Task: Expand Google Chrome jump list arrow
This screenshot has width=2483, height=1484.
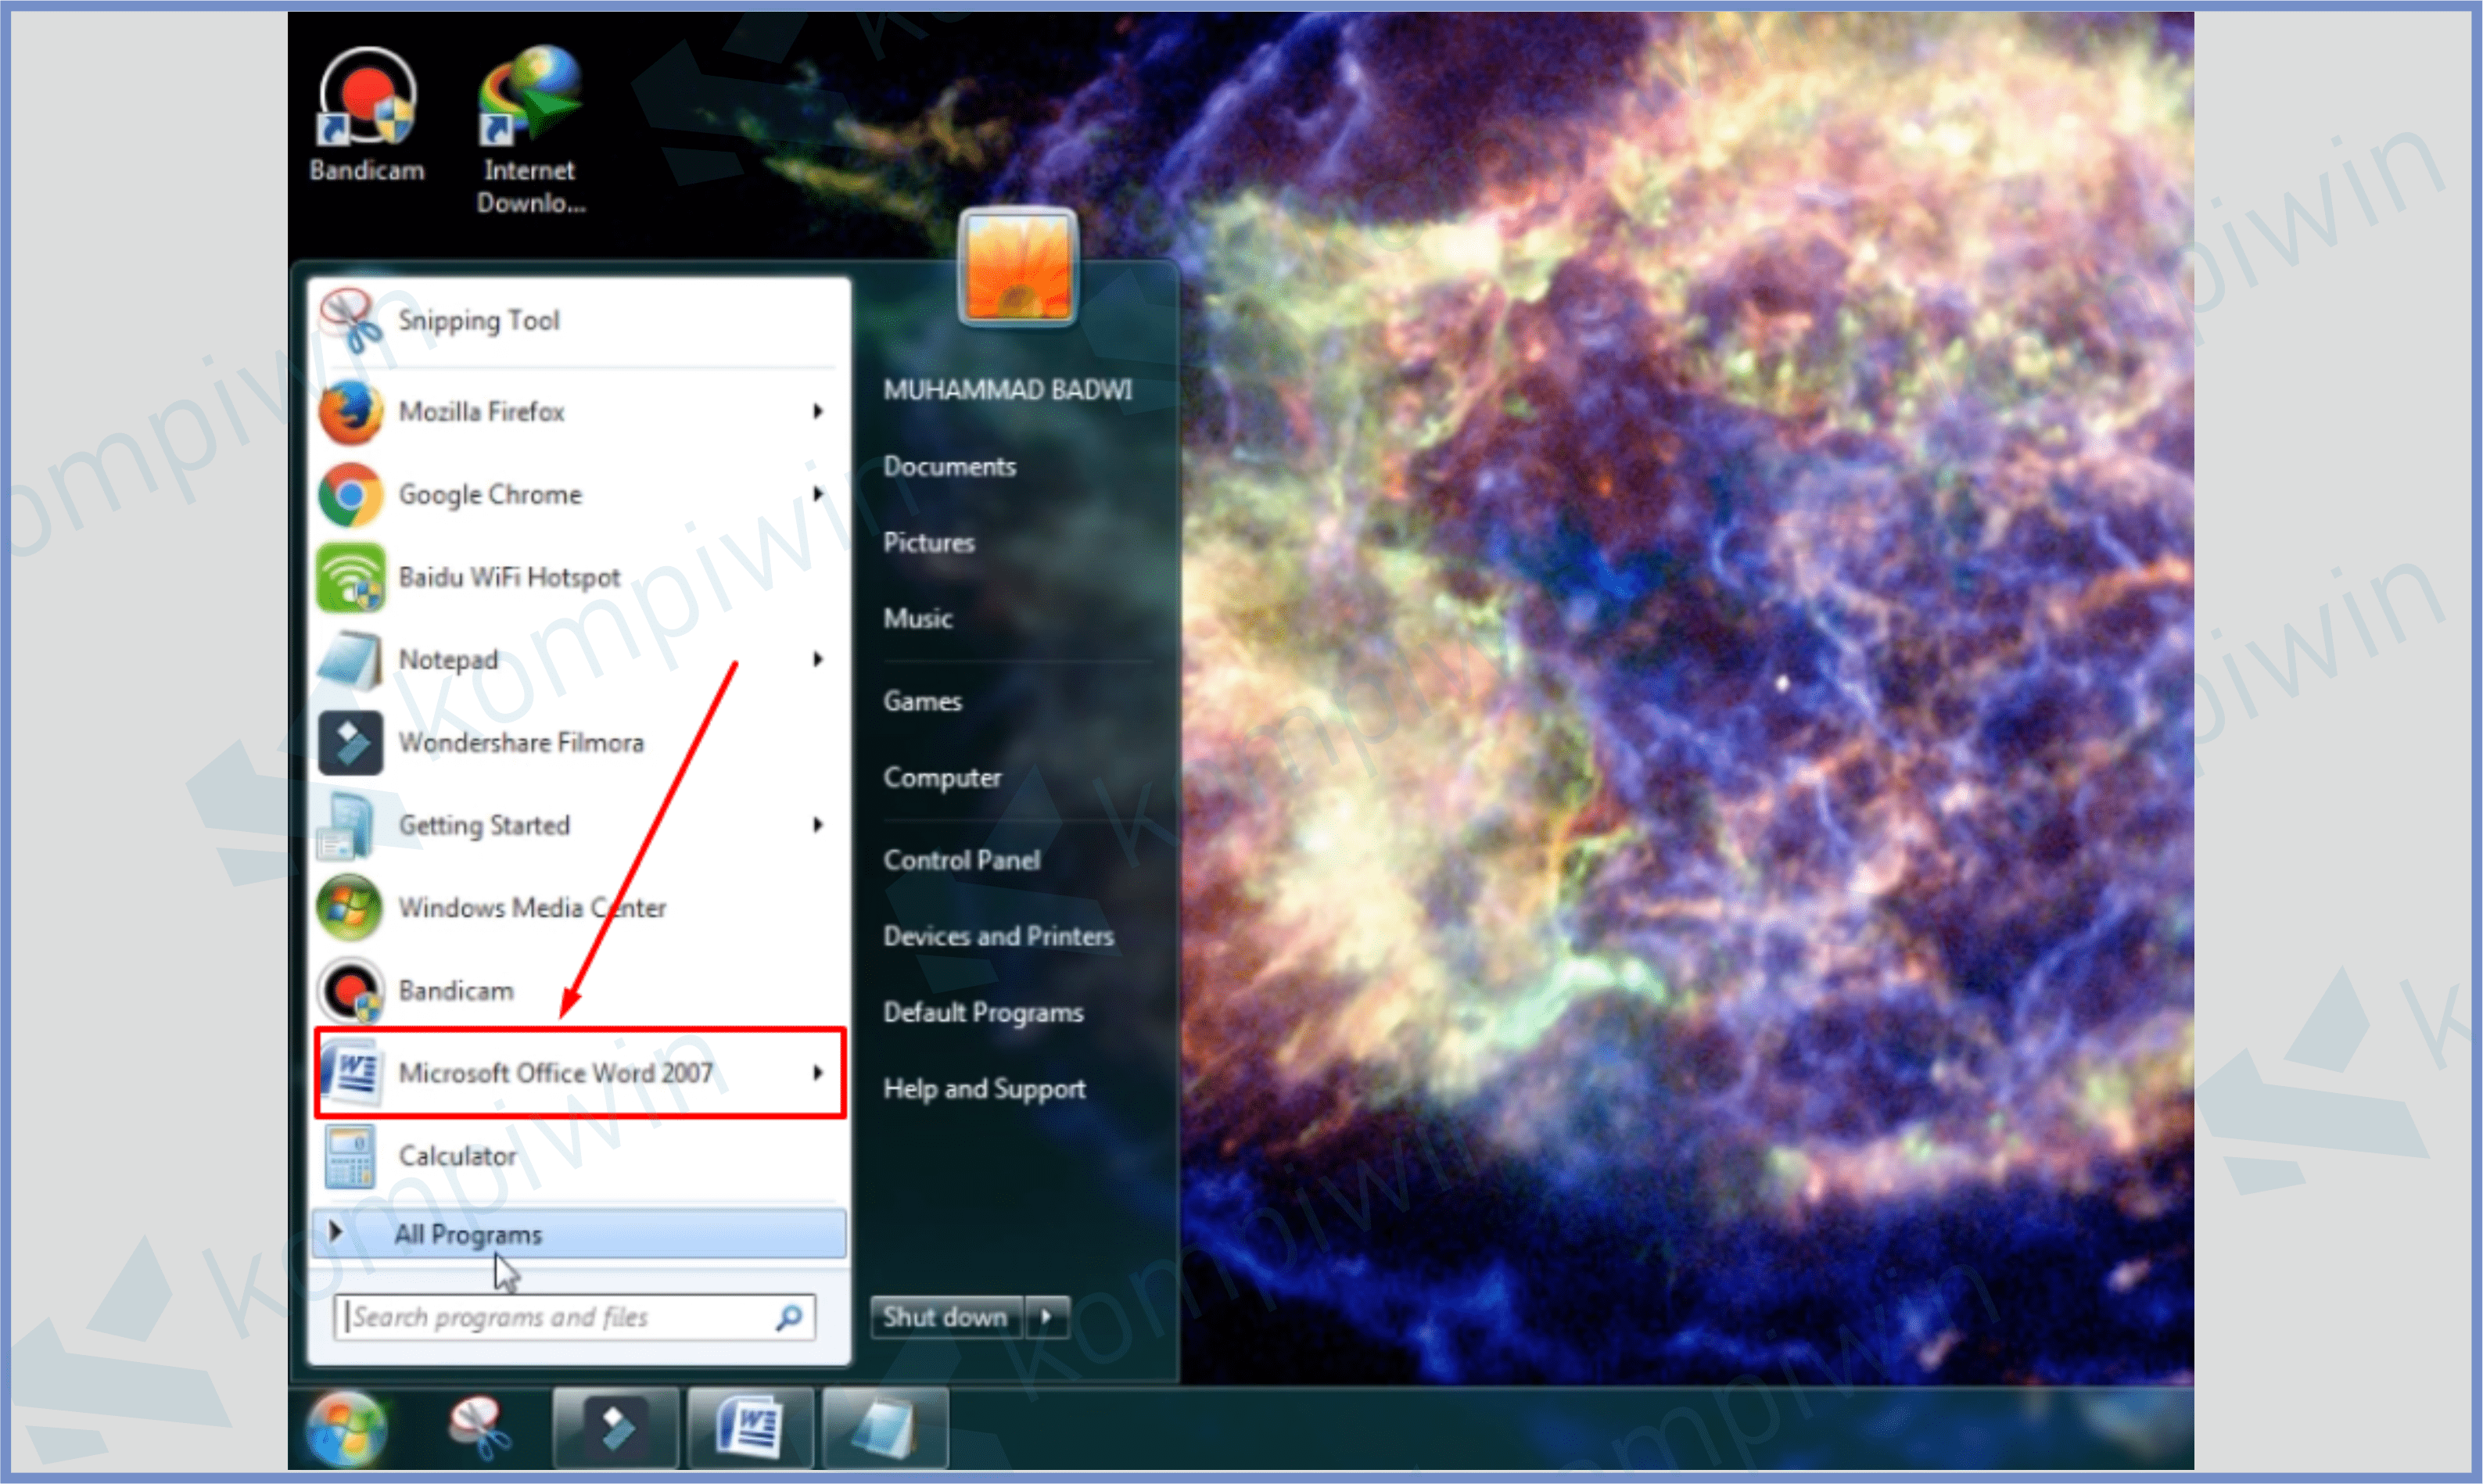Action: [818, 494]
